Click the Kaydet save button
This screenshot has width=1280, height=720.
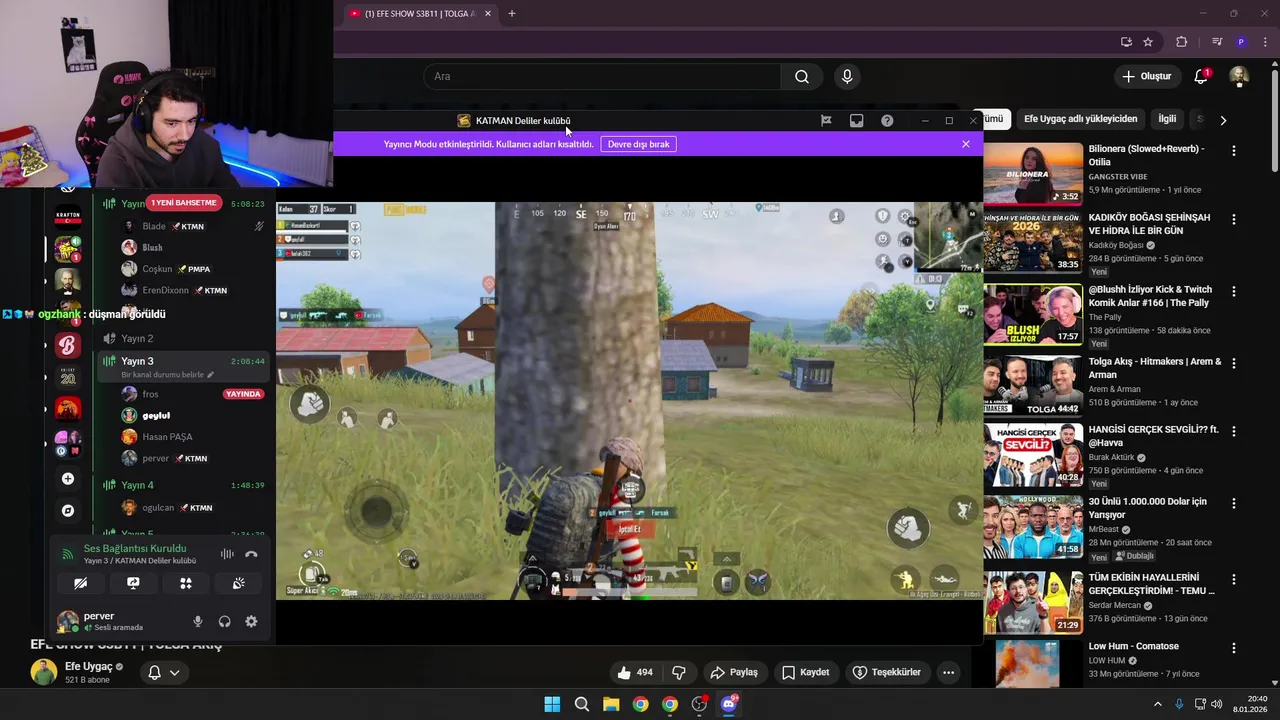pos(806,672)
